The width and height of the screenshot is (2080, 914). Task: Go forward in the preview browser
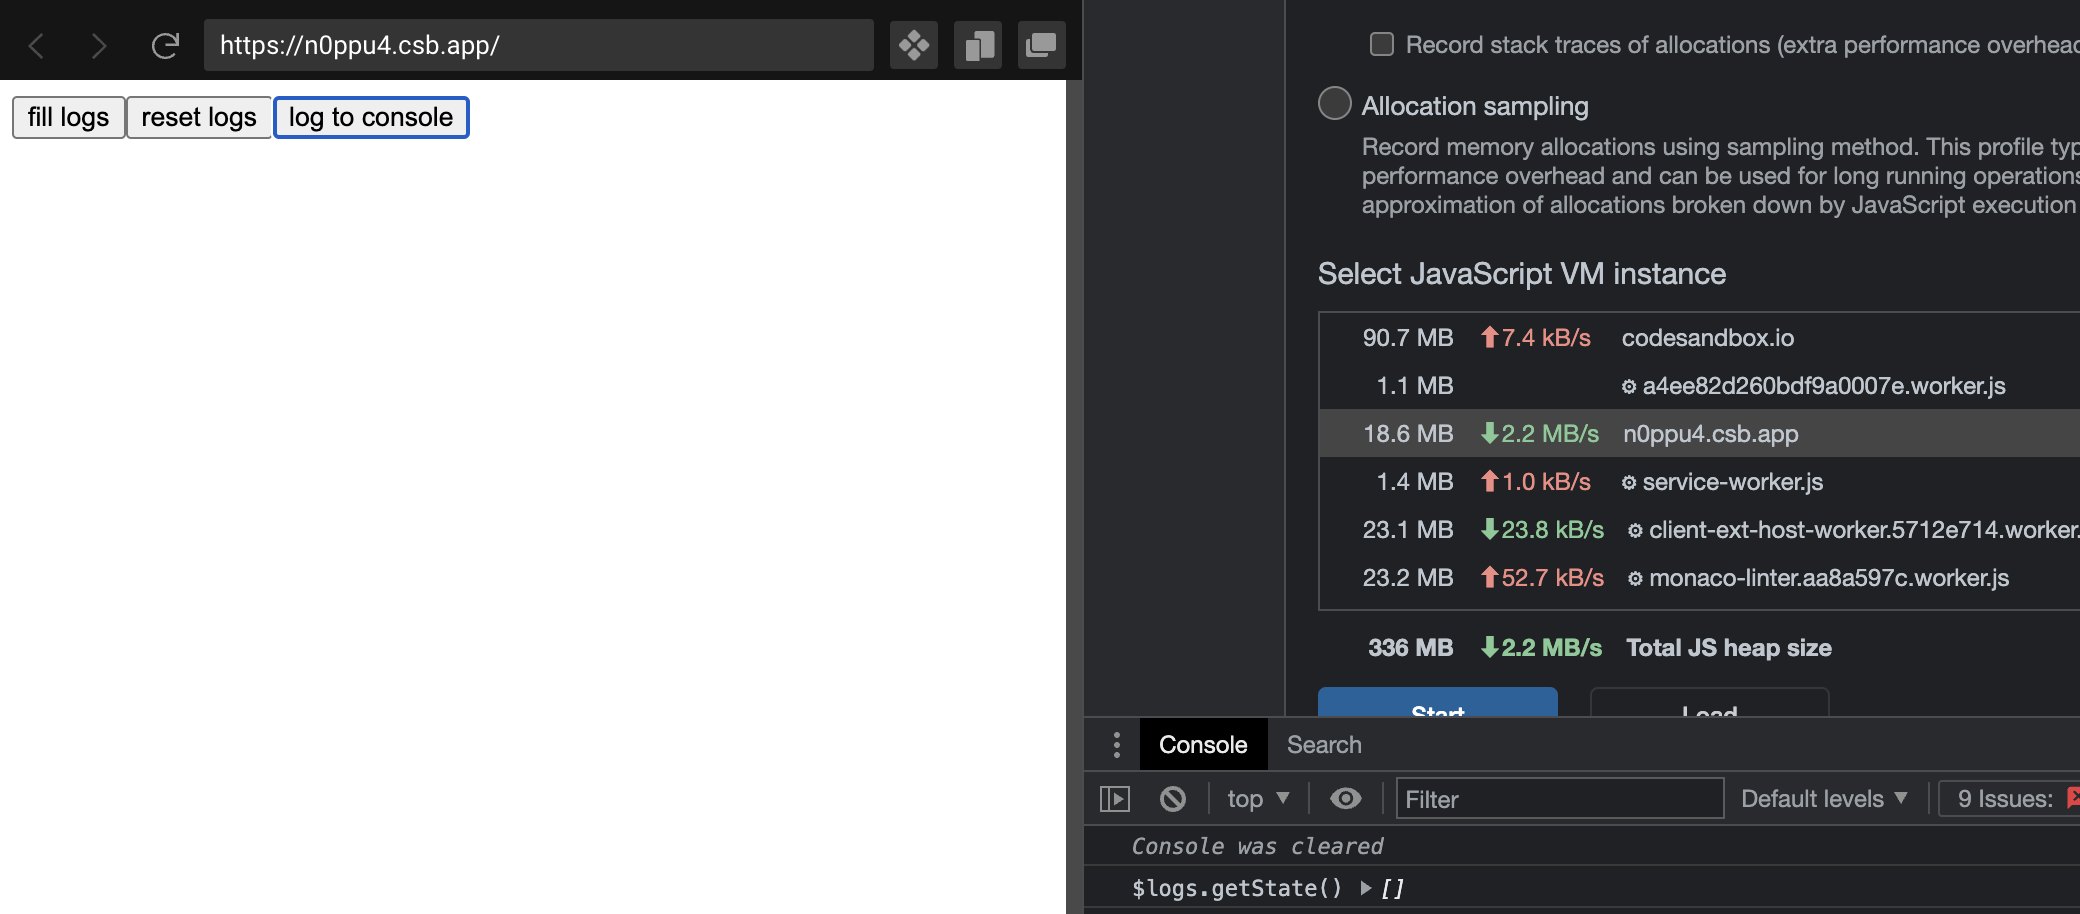tap(98, 45)
